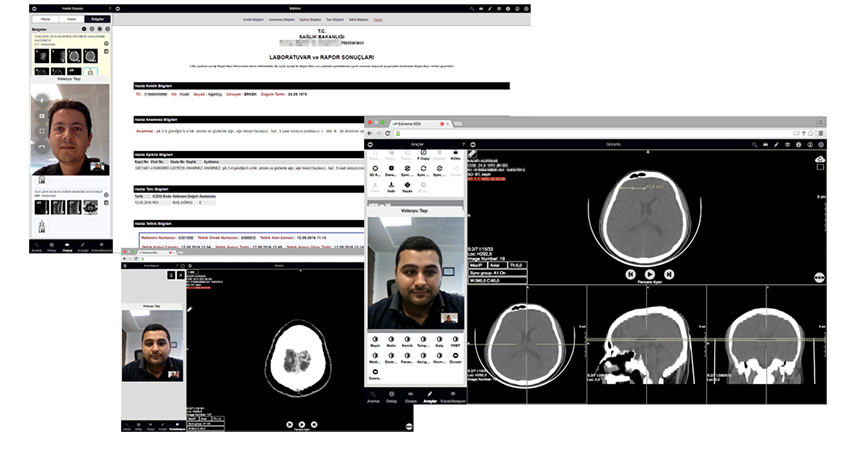Click pencil icon in Tetkikler header

coord(490,9)
